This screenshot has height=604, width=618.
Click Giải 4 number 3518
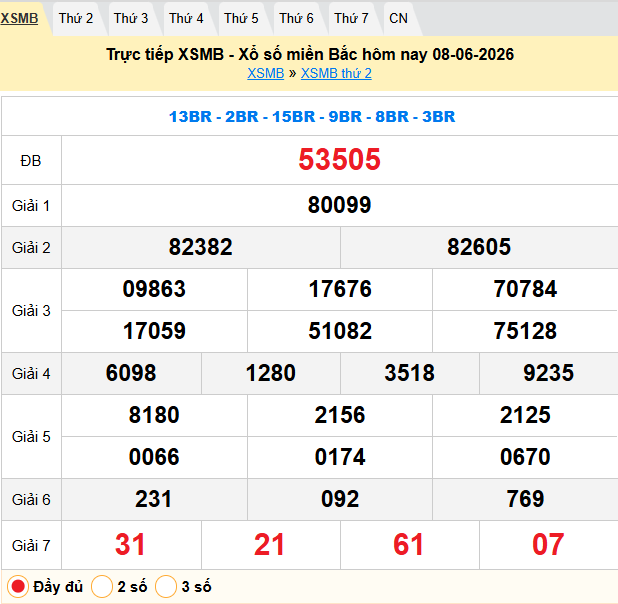[410, 373]
